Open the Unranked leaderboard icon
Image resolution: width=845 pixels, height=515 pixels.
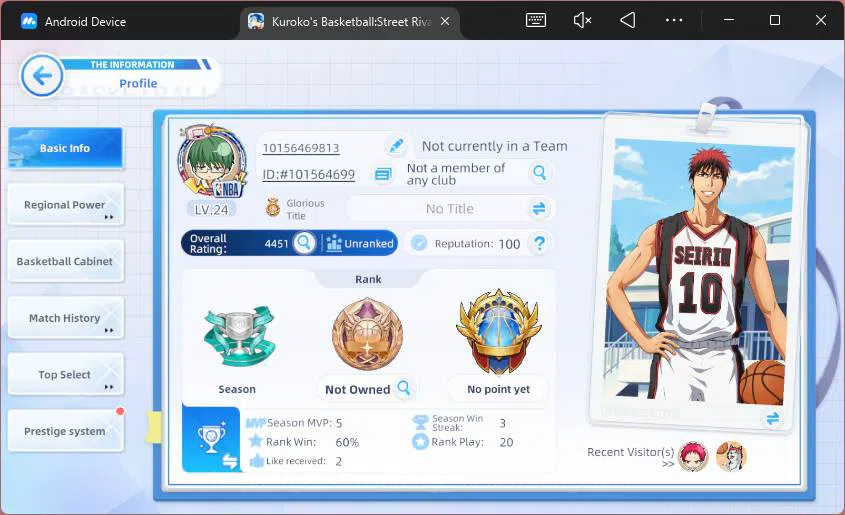point(334,243)
